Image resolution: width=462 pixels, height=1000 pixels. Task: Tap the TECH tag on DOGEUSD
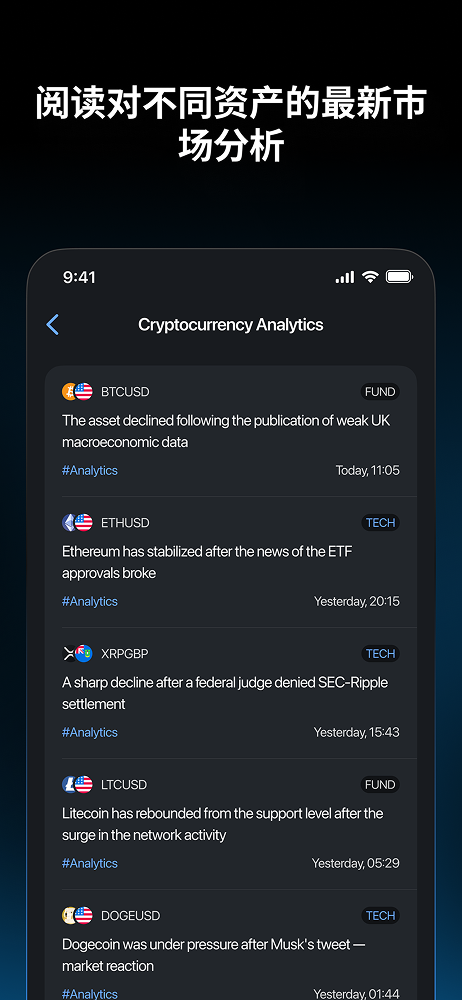point(380,915)
